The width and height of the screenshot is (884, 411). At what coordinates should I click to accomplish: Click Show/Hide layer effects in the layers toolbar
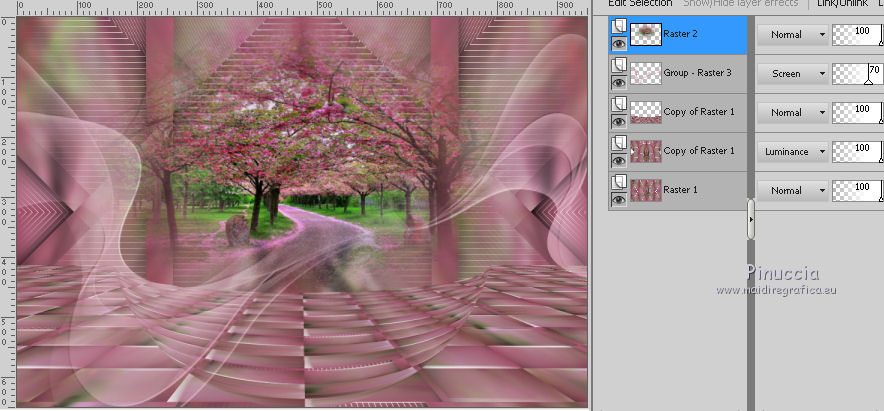pyautogui.click(x=740, y=3)
